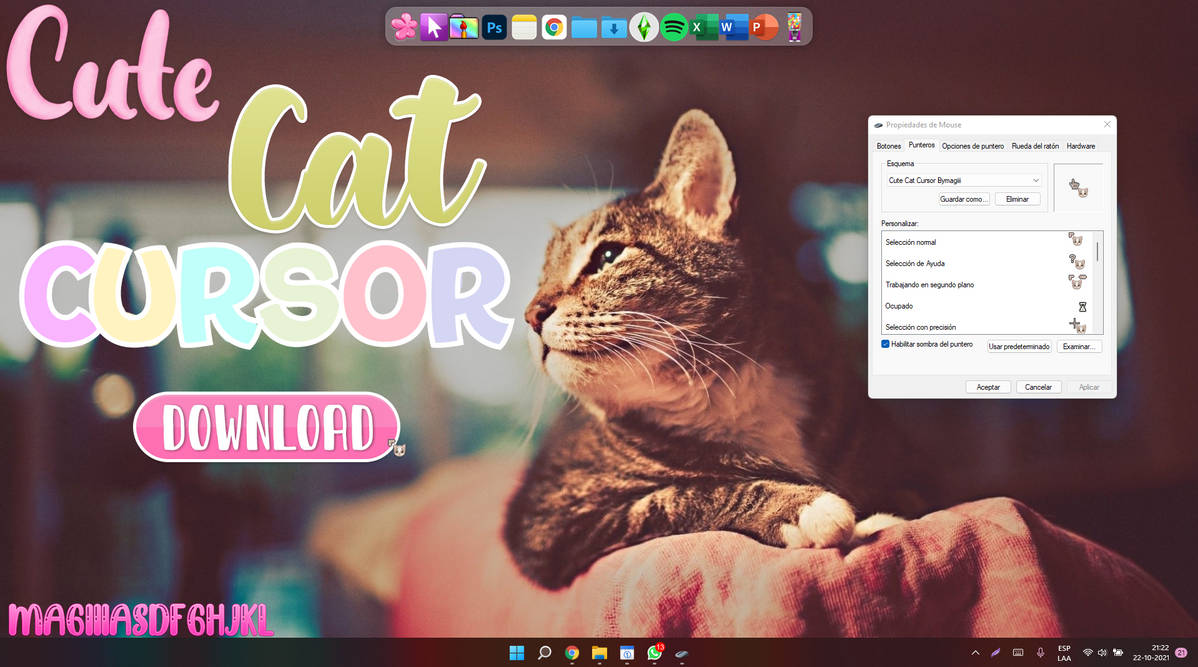Launch Microsoft Word from the dock
1198x667 pixels.
[x=728, y=27]
